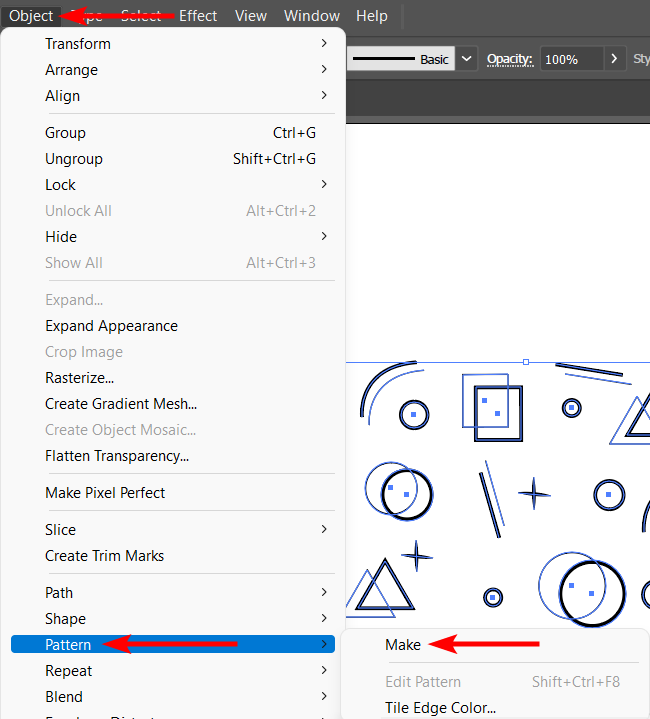The height and width of the screenshot is (719, 650).
Task: Open the Effect menu
Action: 198,16
